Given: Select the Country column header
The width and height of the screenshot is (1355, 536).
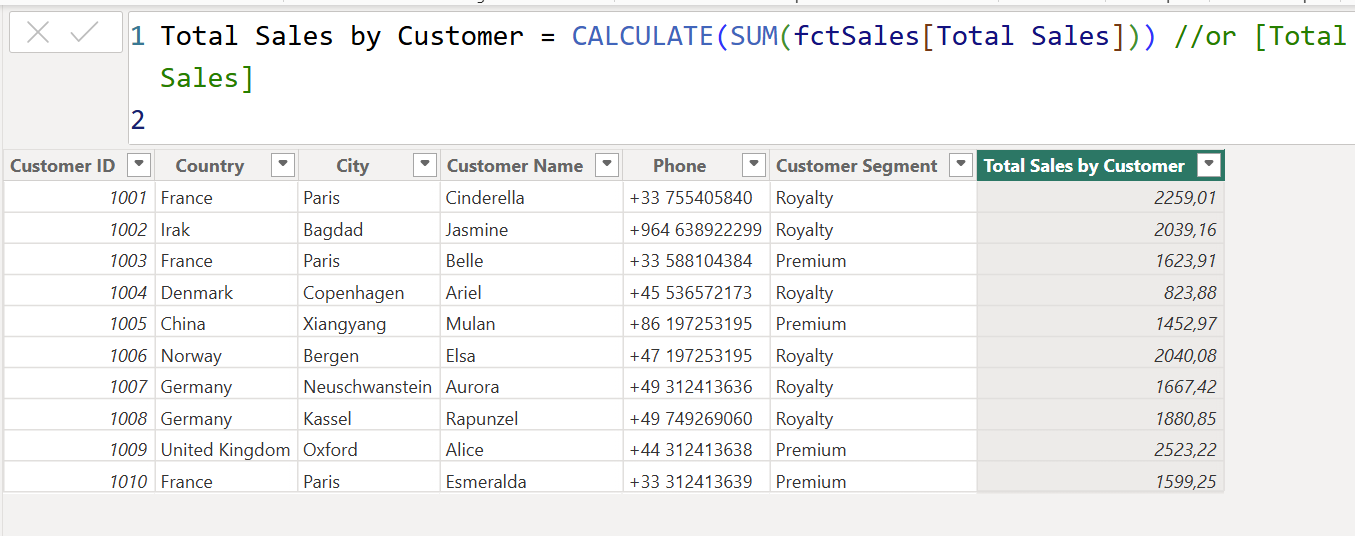Looking at the screenshot, I should (x=209, y=166).
